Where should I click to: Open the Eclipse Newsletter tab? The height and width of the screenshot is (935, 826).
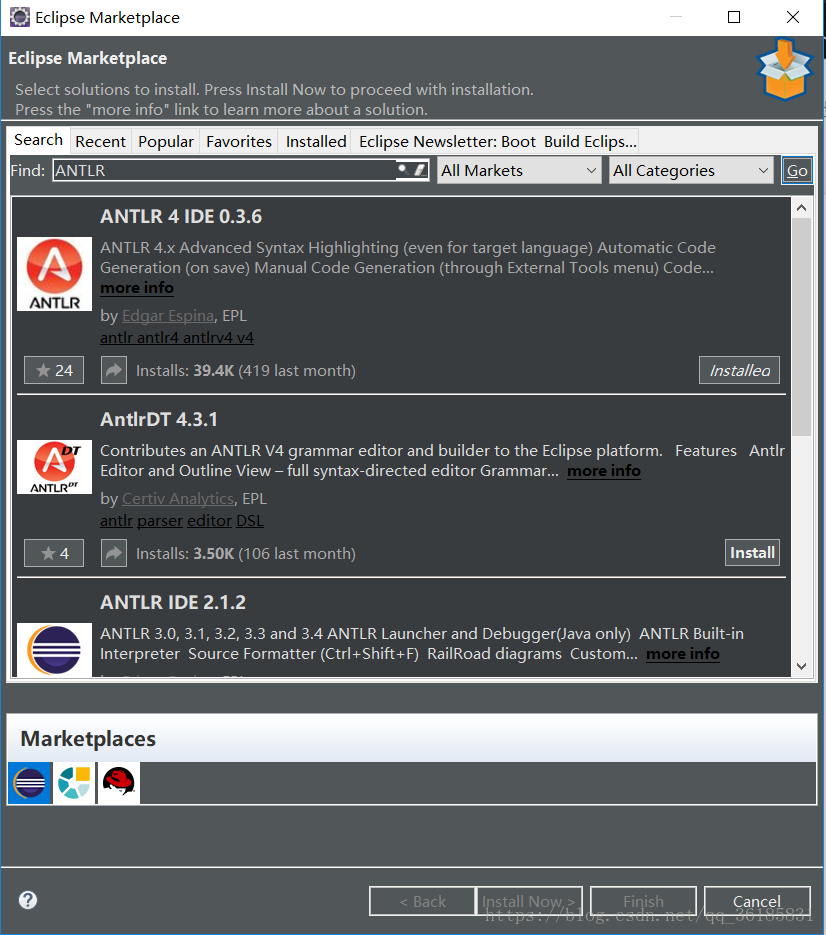pos(497,141)
